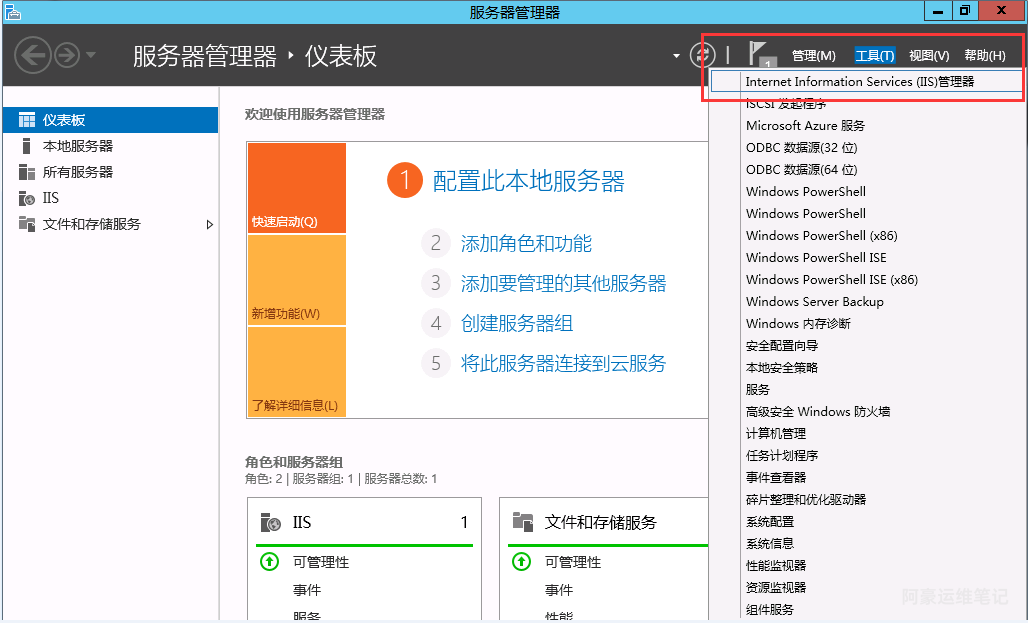
Task: Select IIS in the left sidebar
Action: point(50,198)
